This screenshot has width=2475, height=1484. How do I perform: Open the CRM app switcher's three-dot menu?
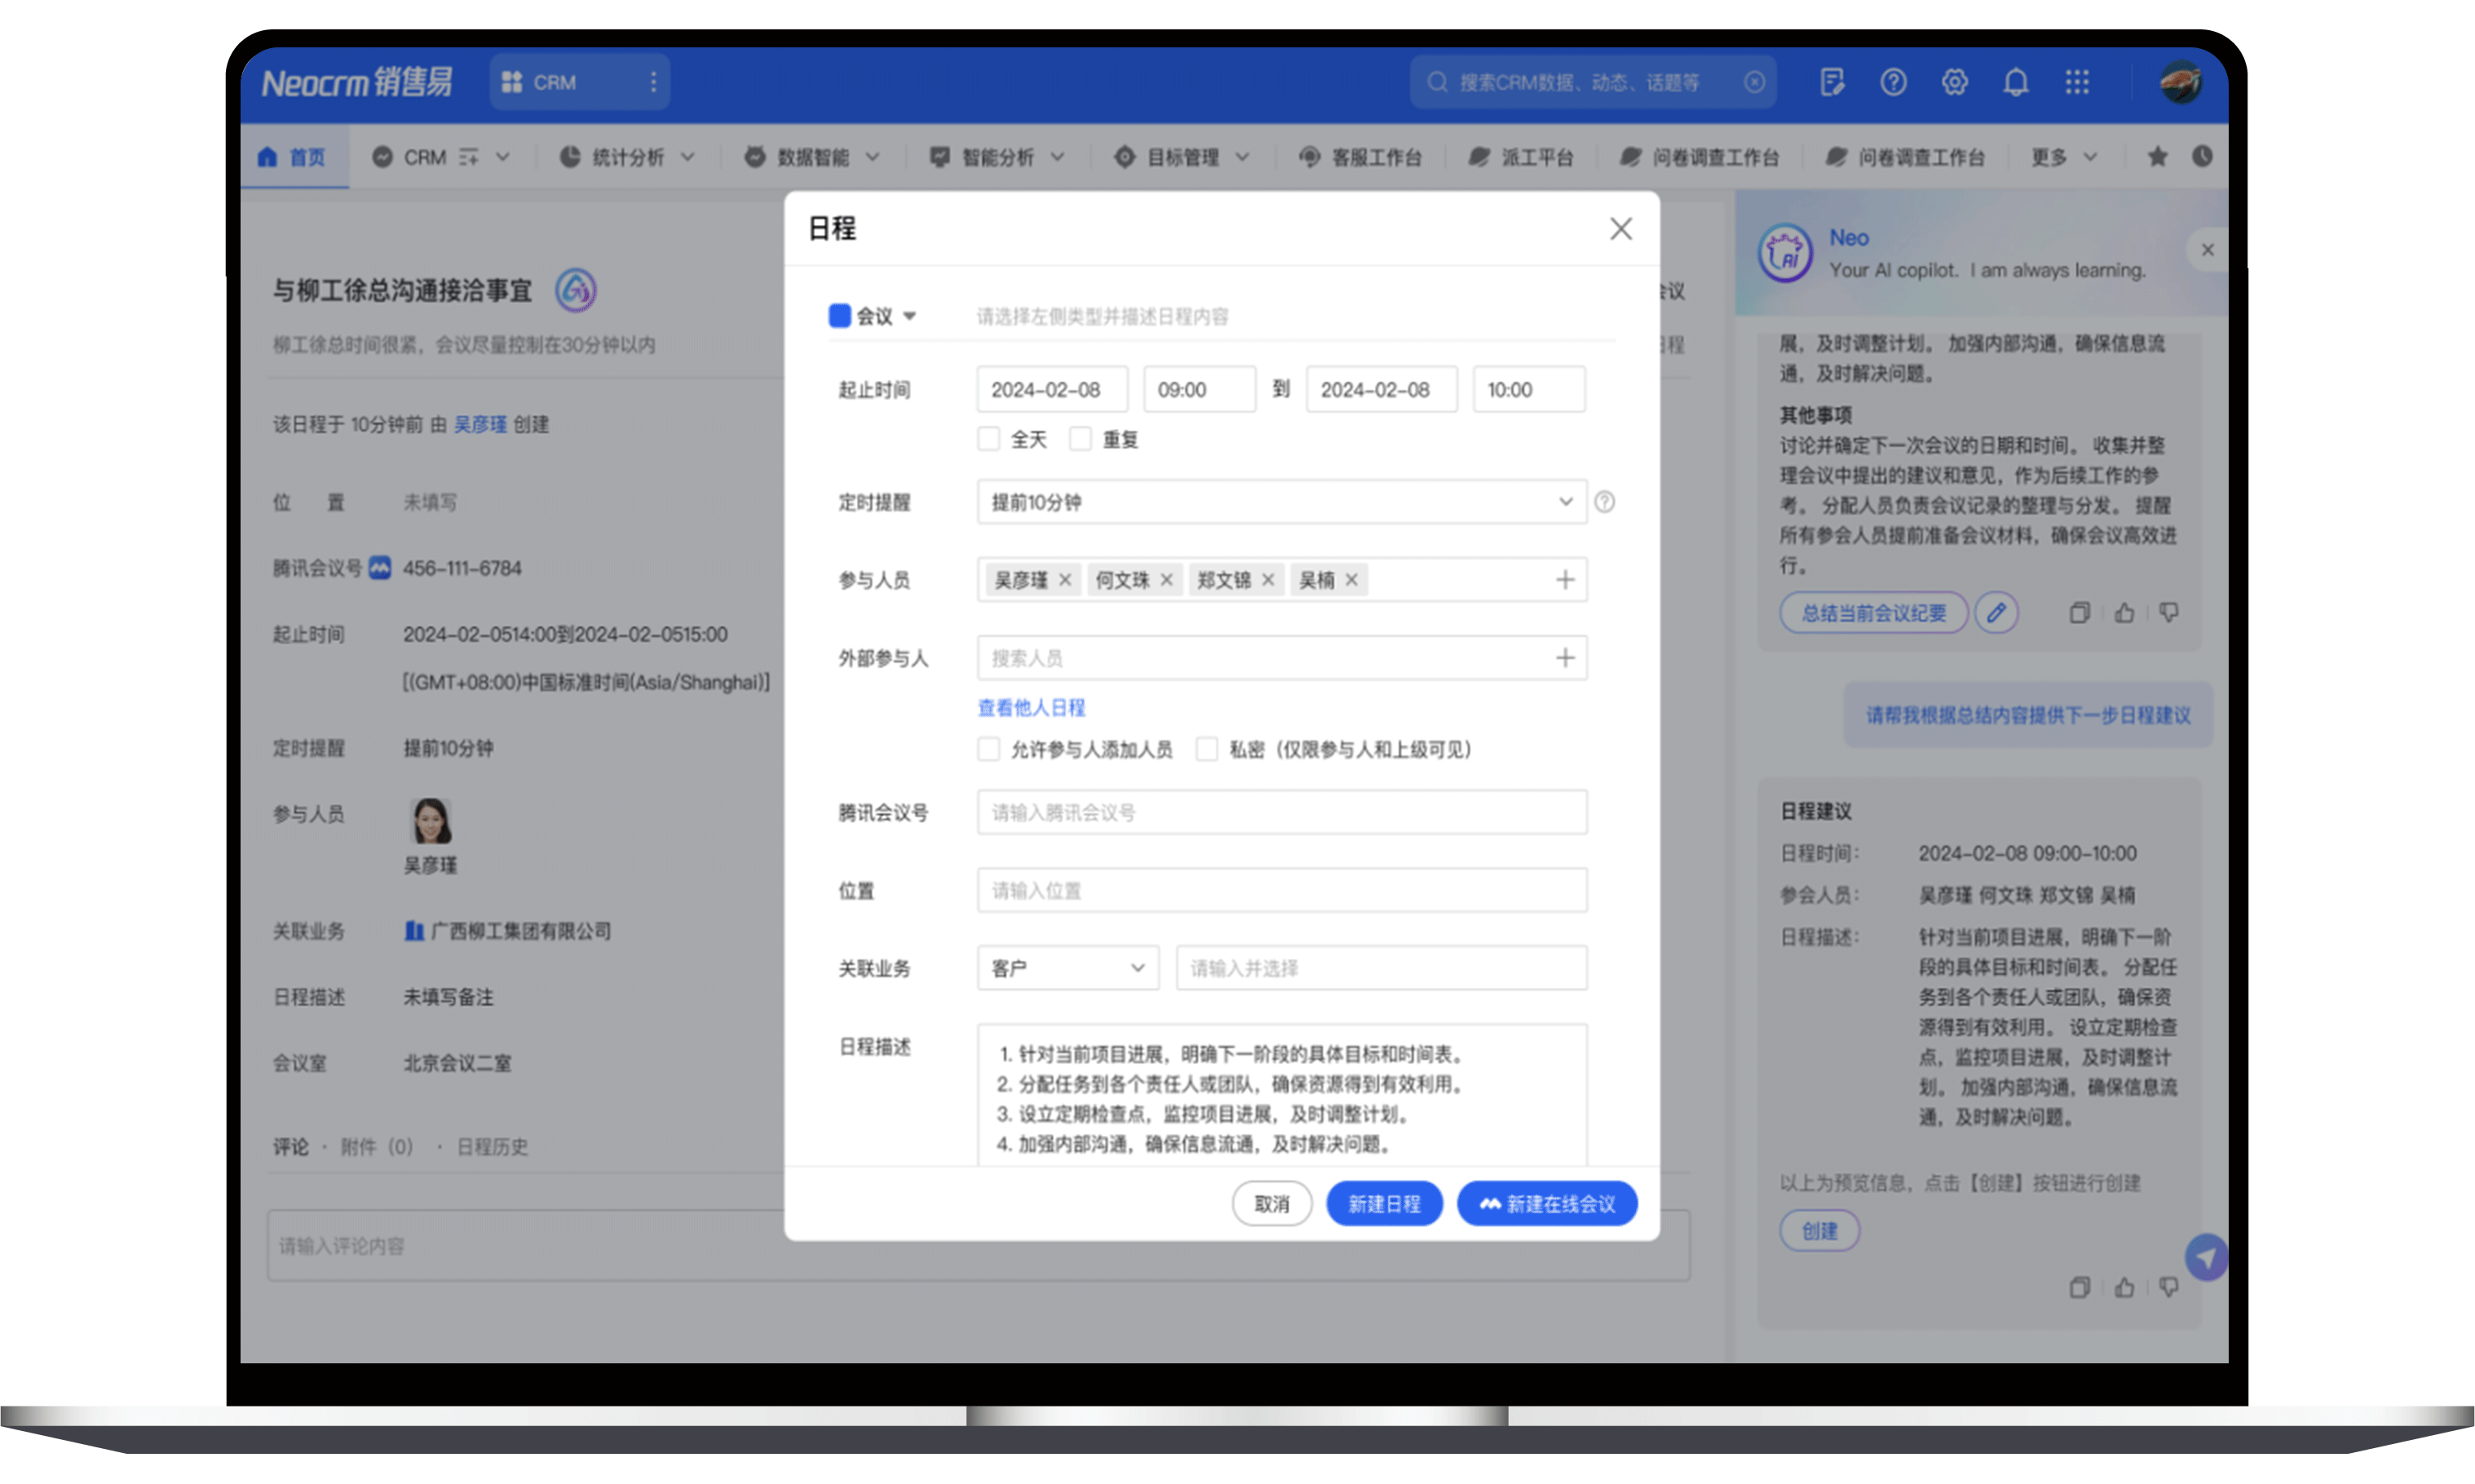(653, 82)
